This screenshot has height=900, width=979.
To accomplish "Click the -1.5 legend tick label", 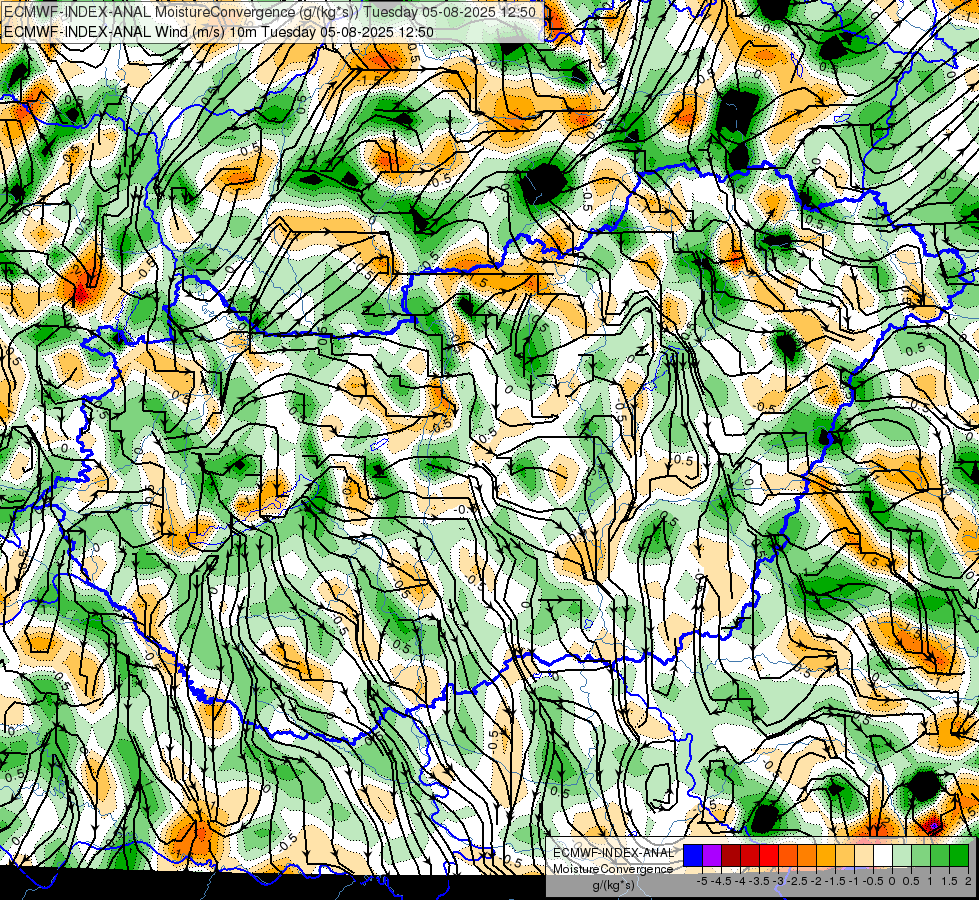I will [835, 881].
